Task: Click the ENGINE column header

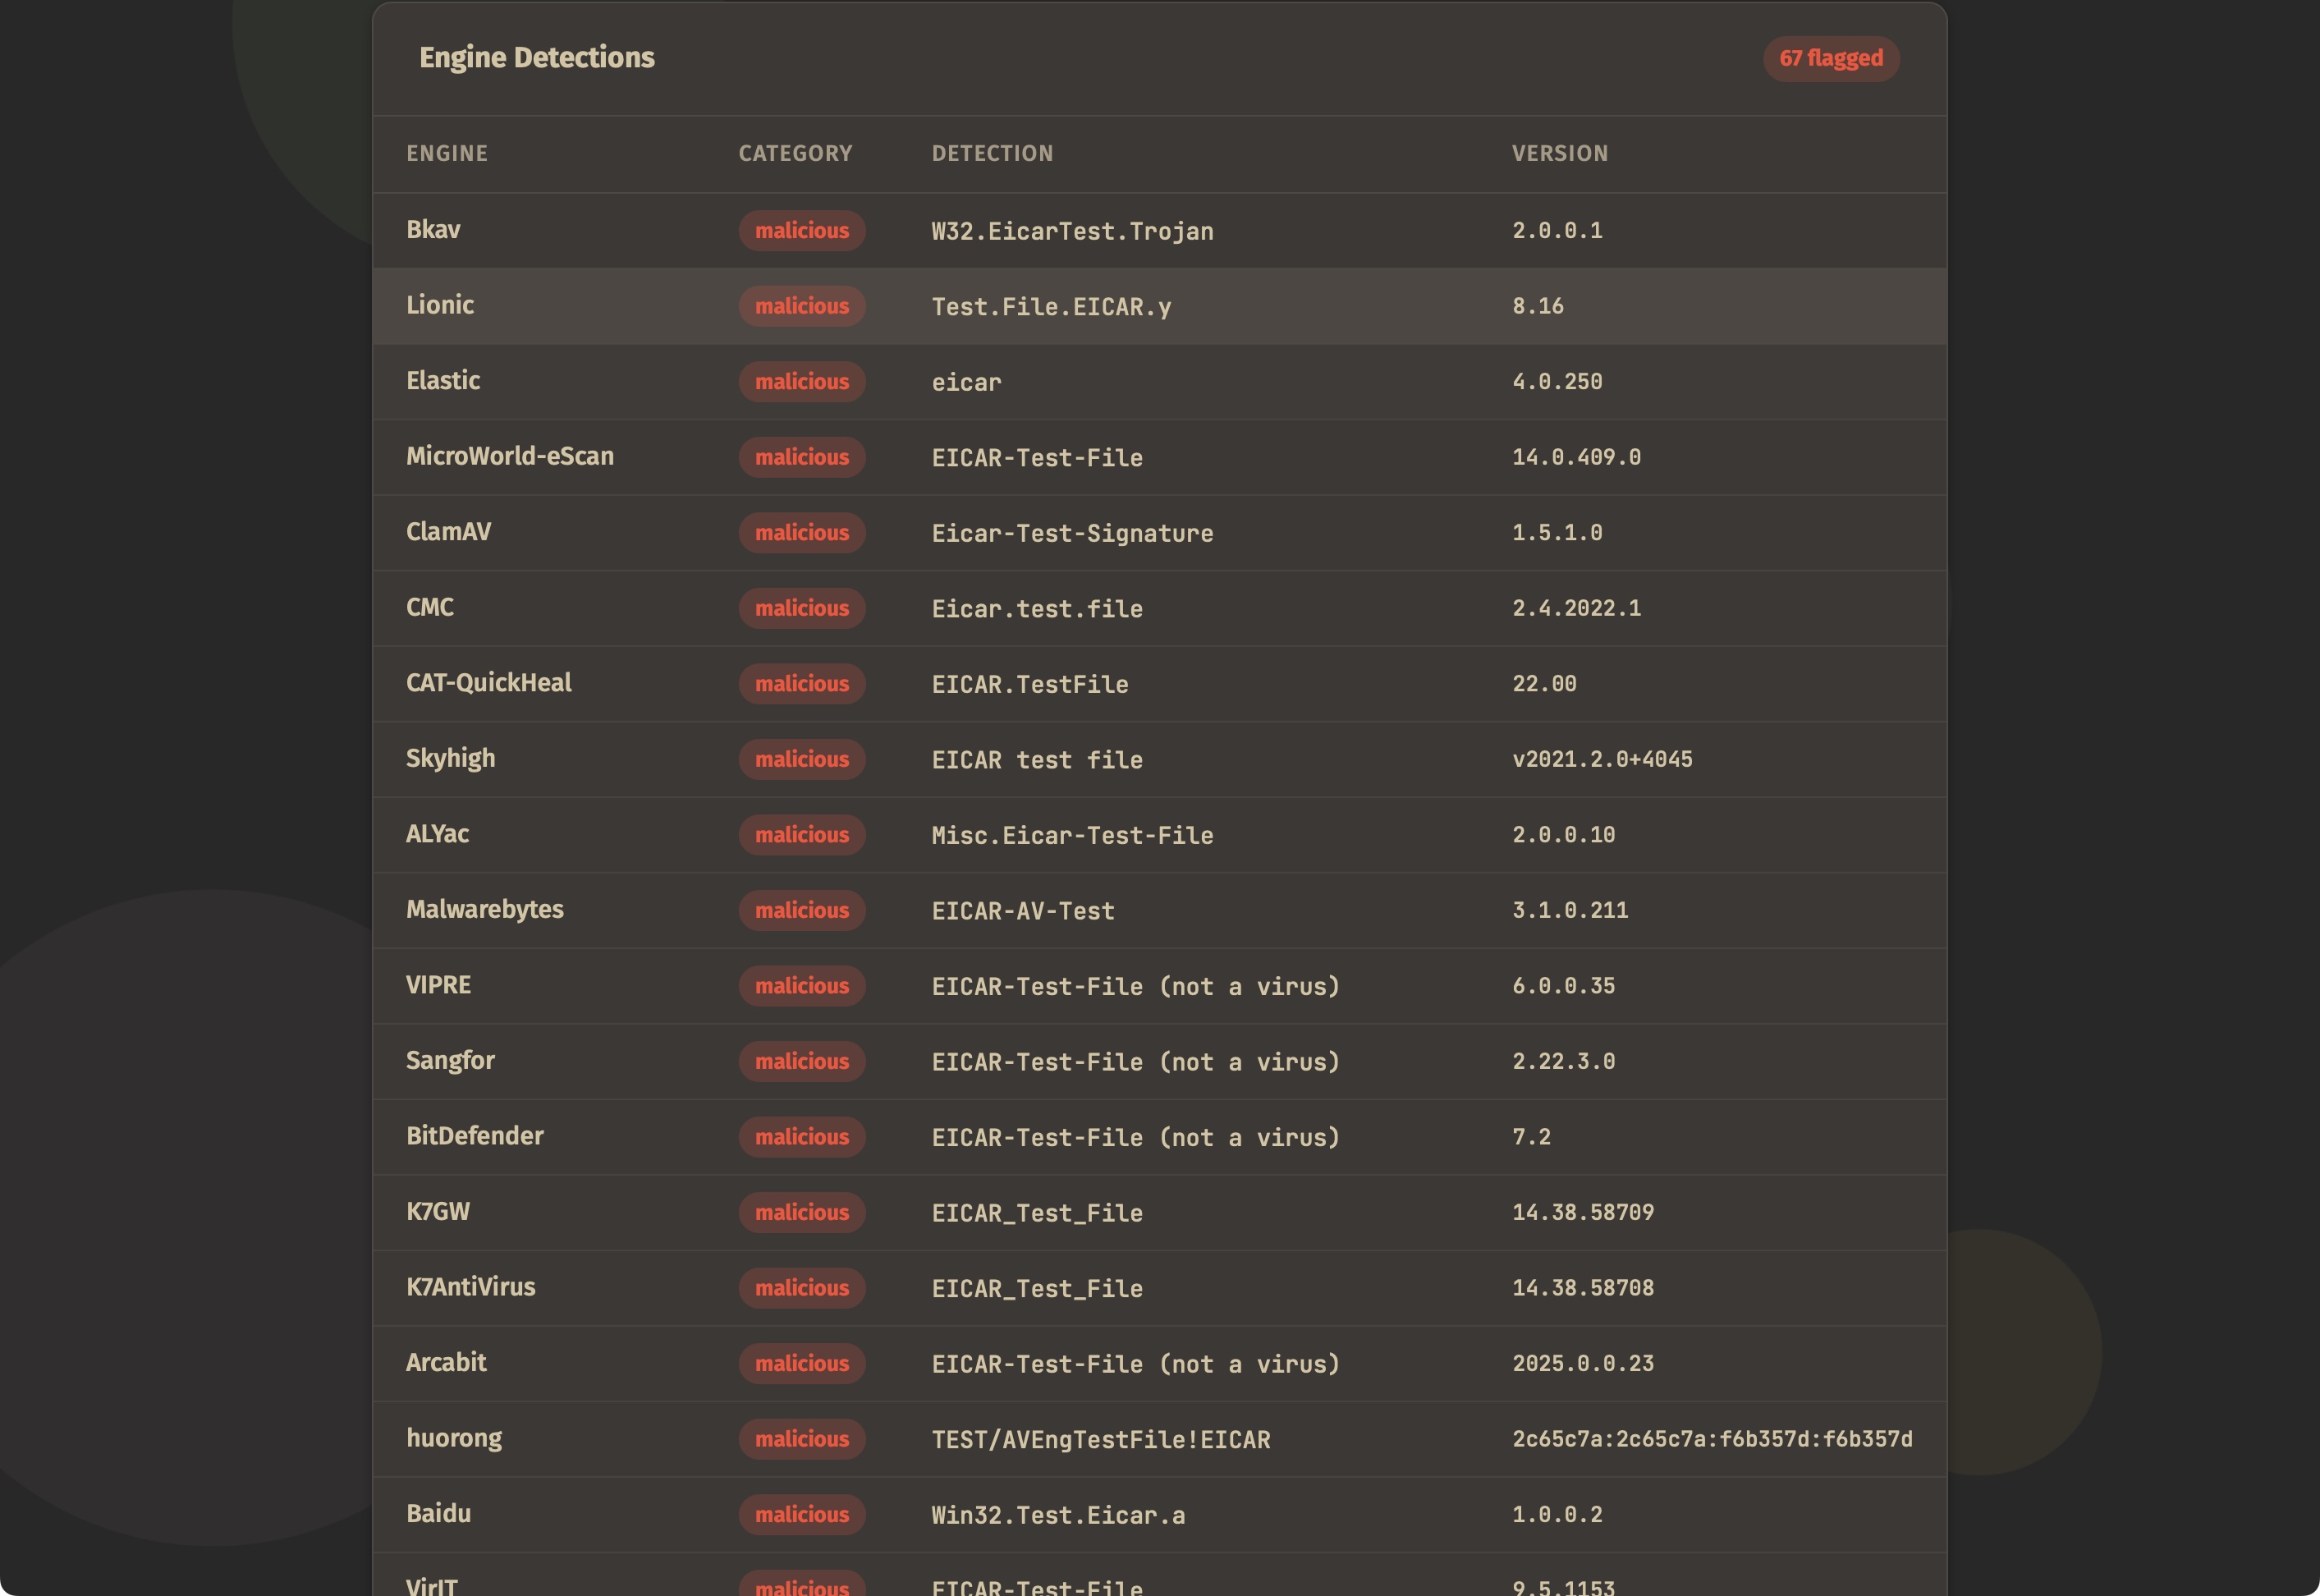Action: click(447, 153)
